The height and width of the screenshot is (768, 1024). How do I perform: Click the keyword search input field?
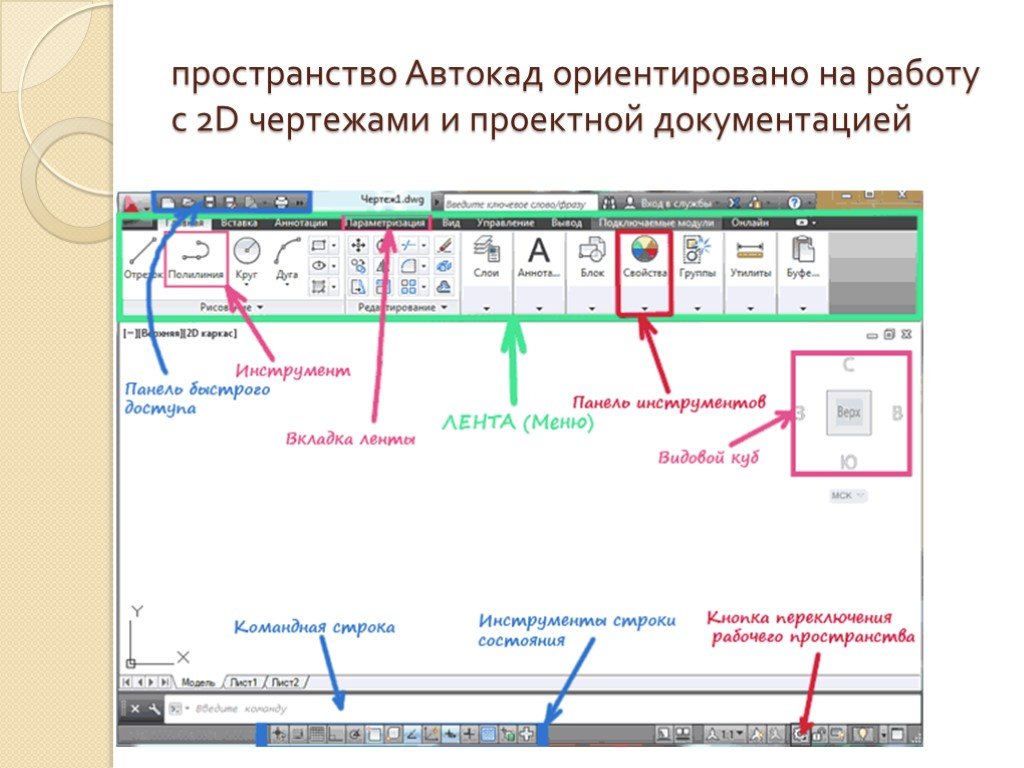(520, 204)
